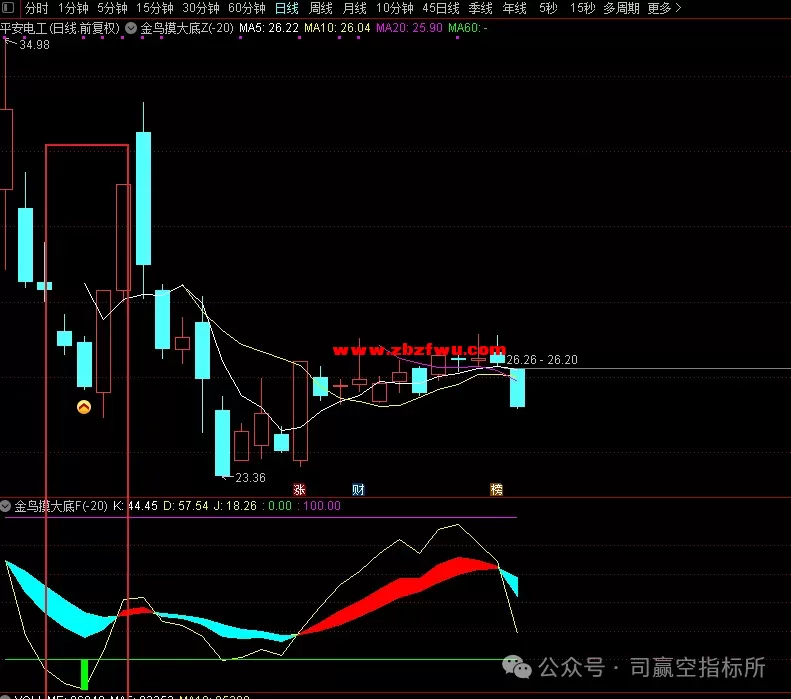Click the panel layout icon at top-left
The image size is (791, 699).
(x=8, y=8)
